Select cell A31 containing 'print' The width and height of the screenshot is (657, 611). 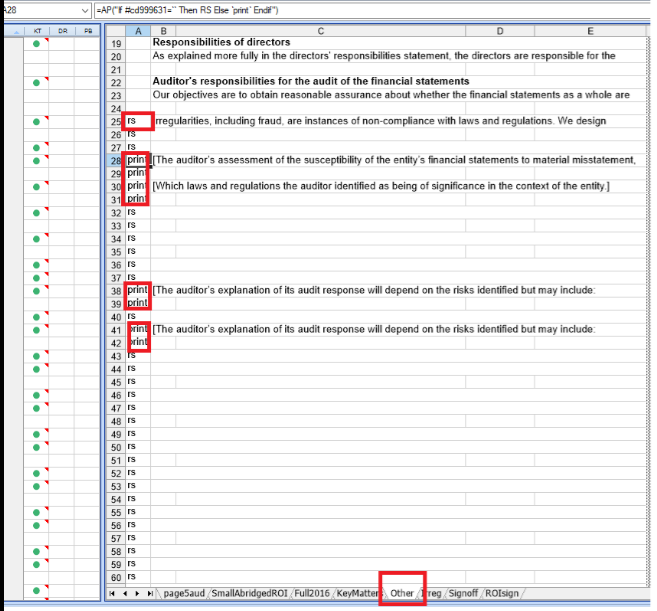(138, 199)
